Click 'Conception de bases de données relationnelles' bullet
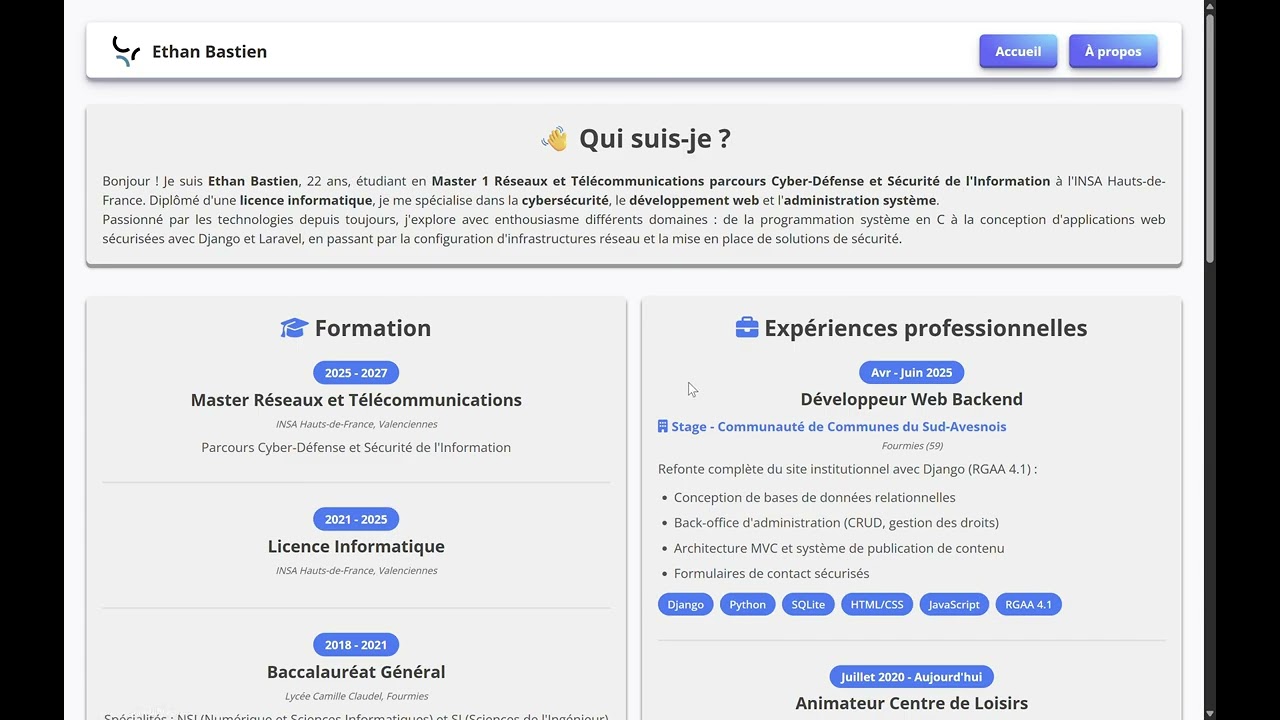1280x720 pixels. 815,497
